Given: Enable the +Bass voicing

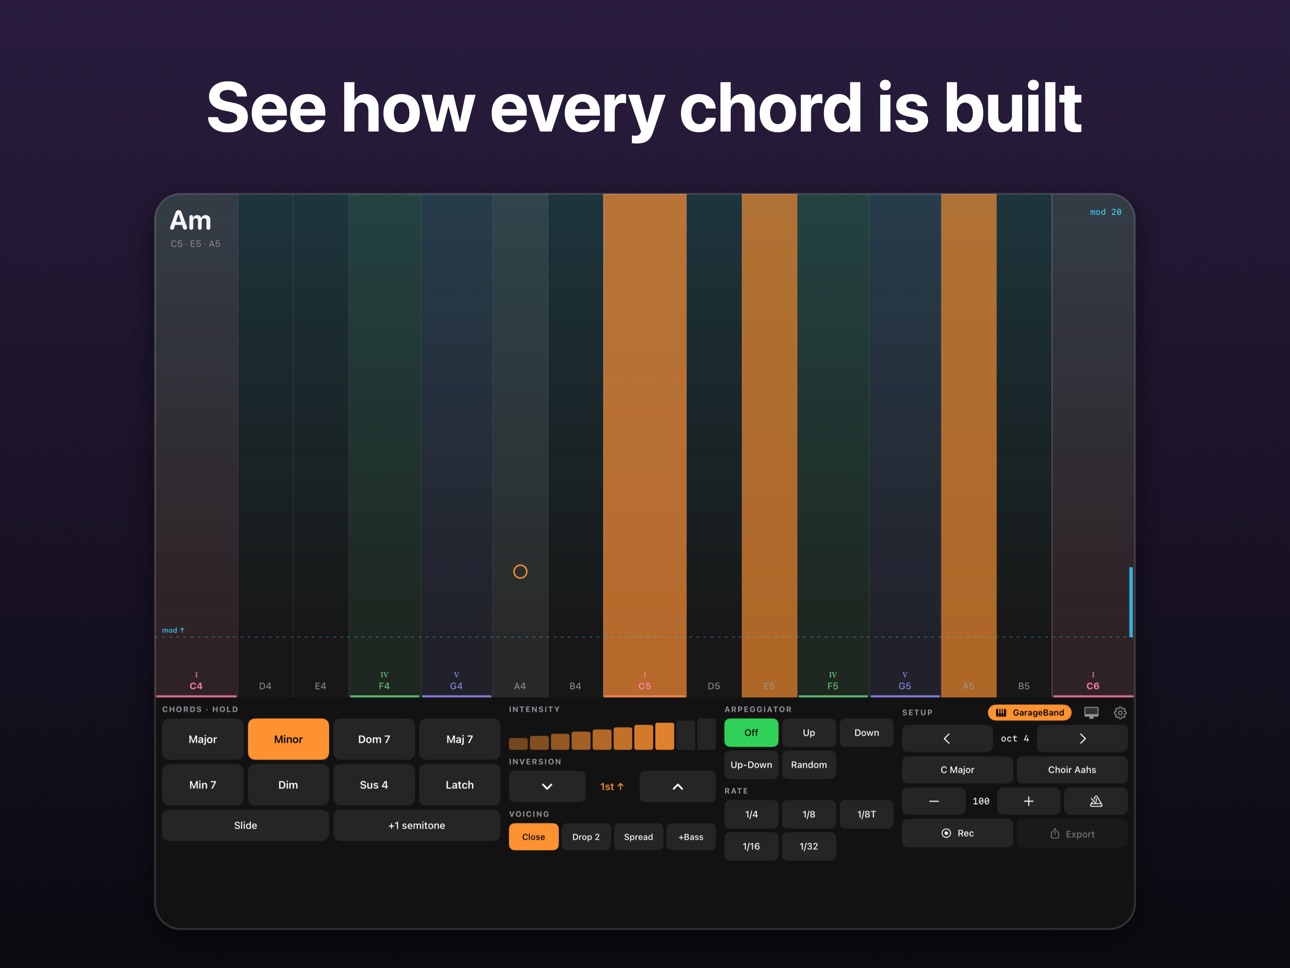Looking at the screenshot, I should pyautogui.click(x=691, y=837).
